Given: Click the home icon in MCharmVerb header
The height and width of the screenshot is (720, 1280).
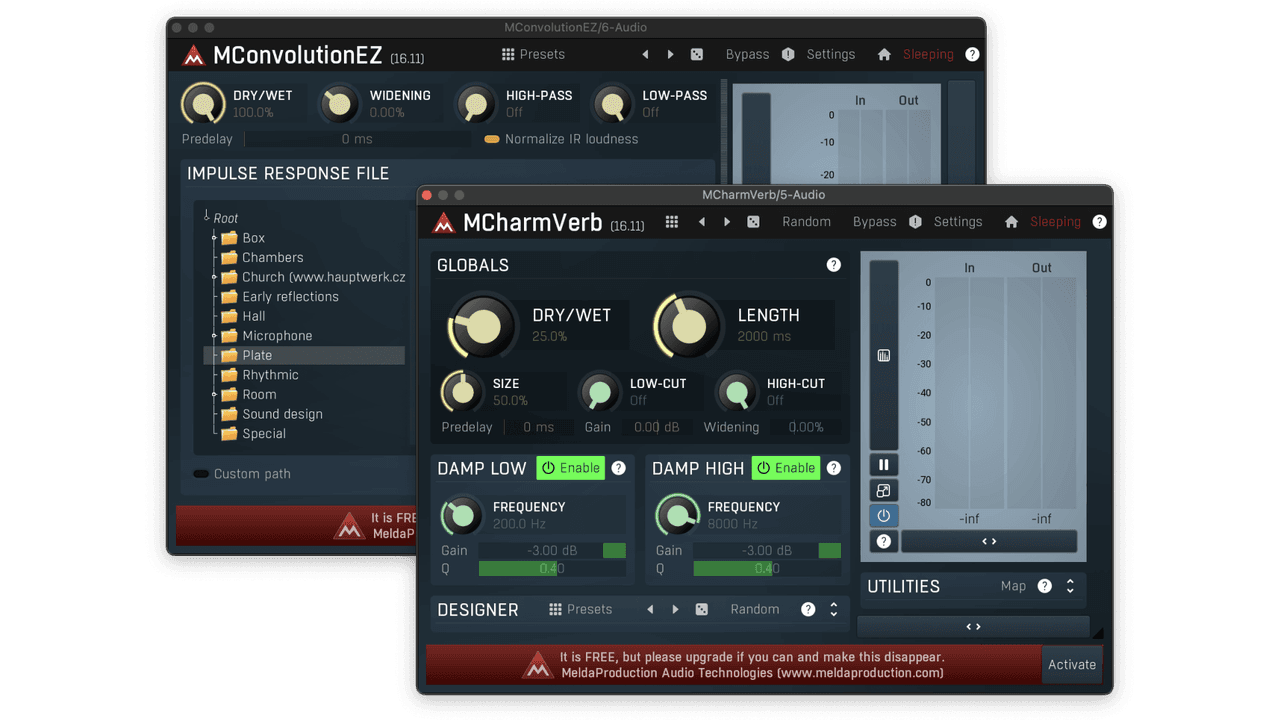Looking at the screenshot, I should click(1011, 221).
